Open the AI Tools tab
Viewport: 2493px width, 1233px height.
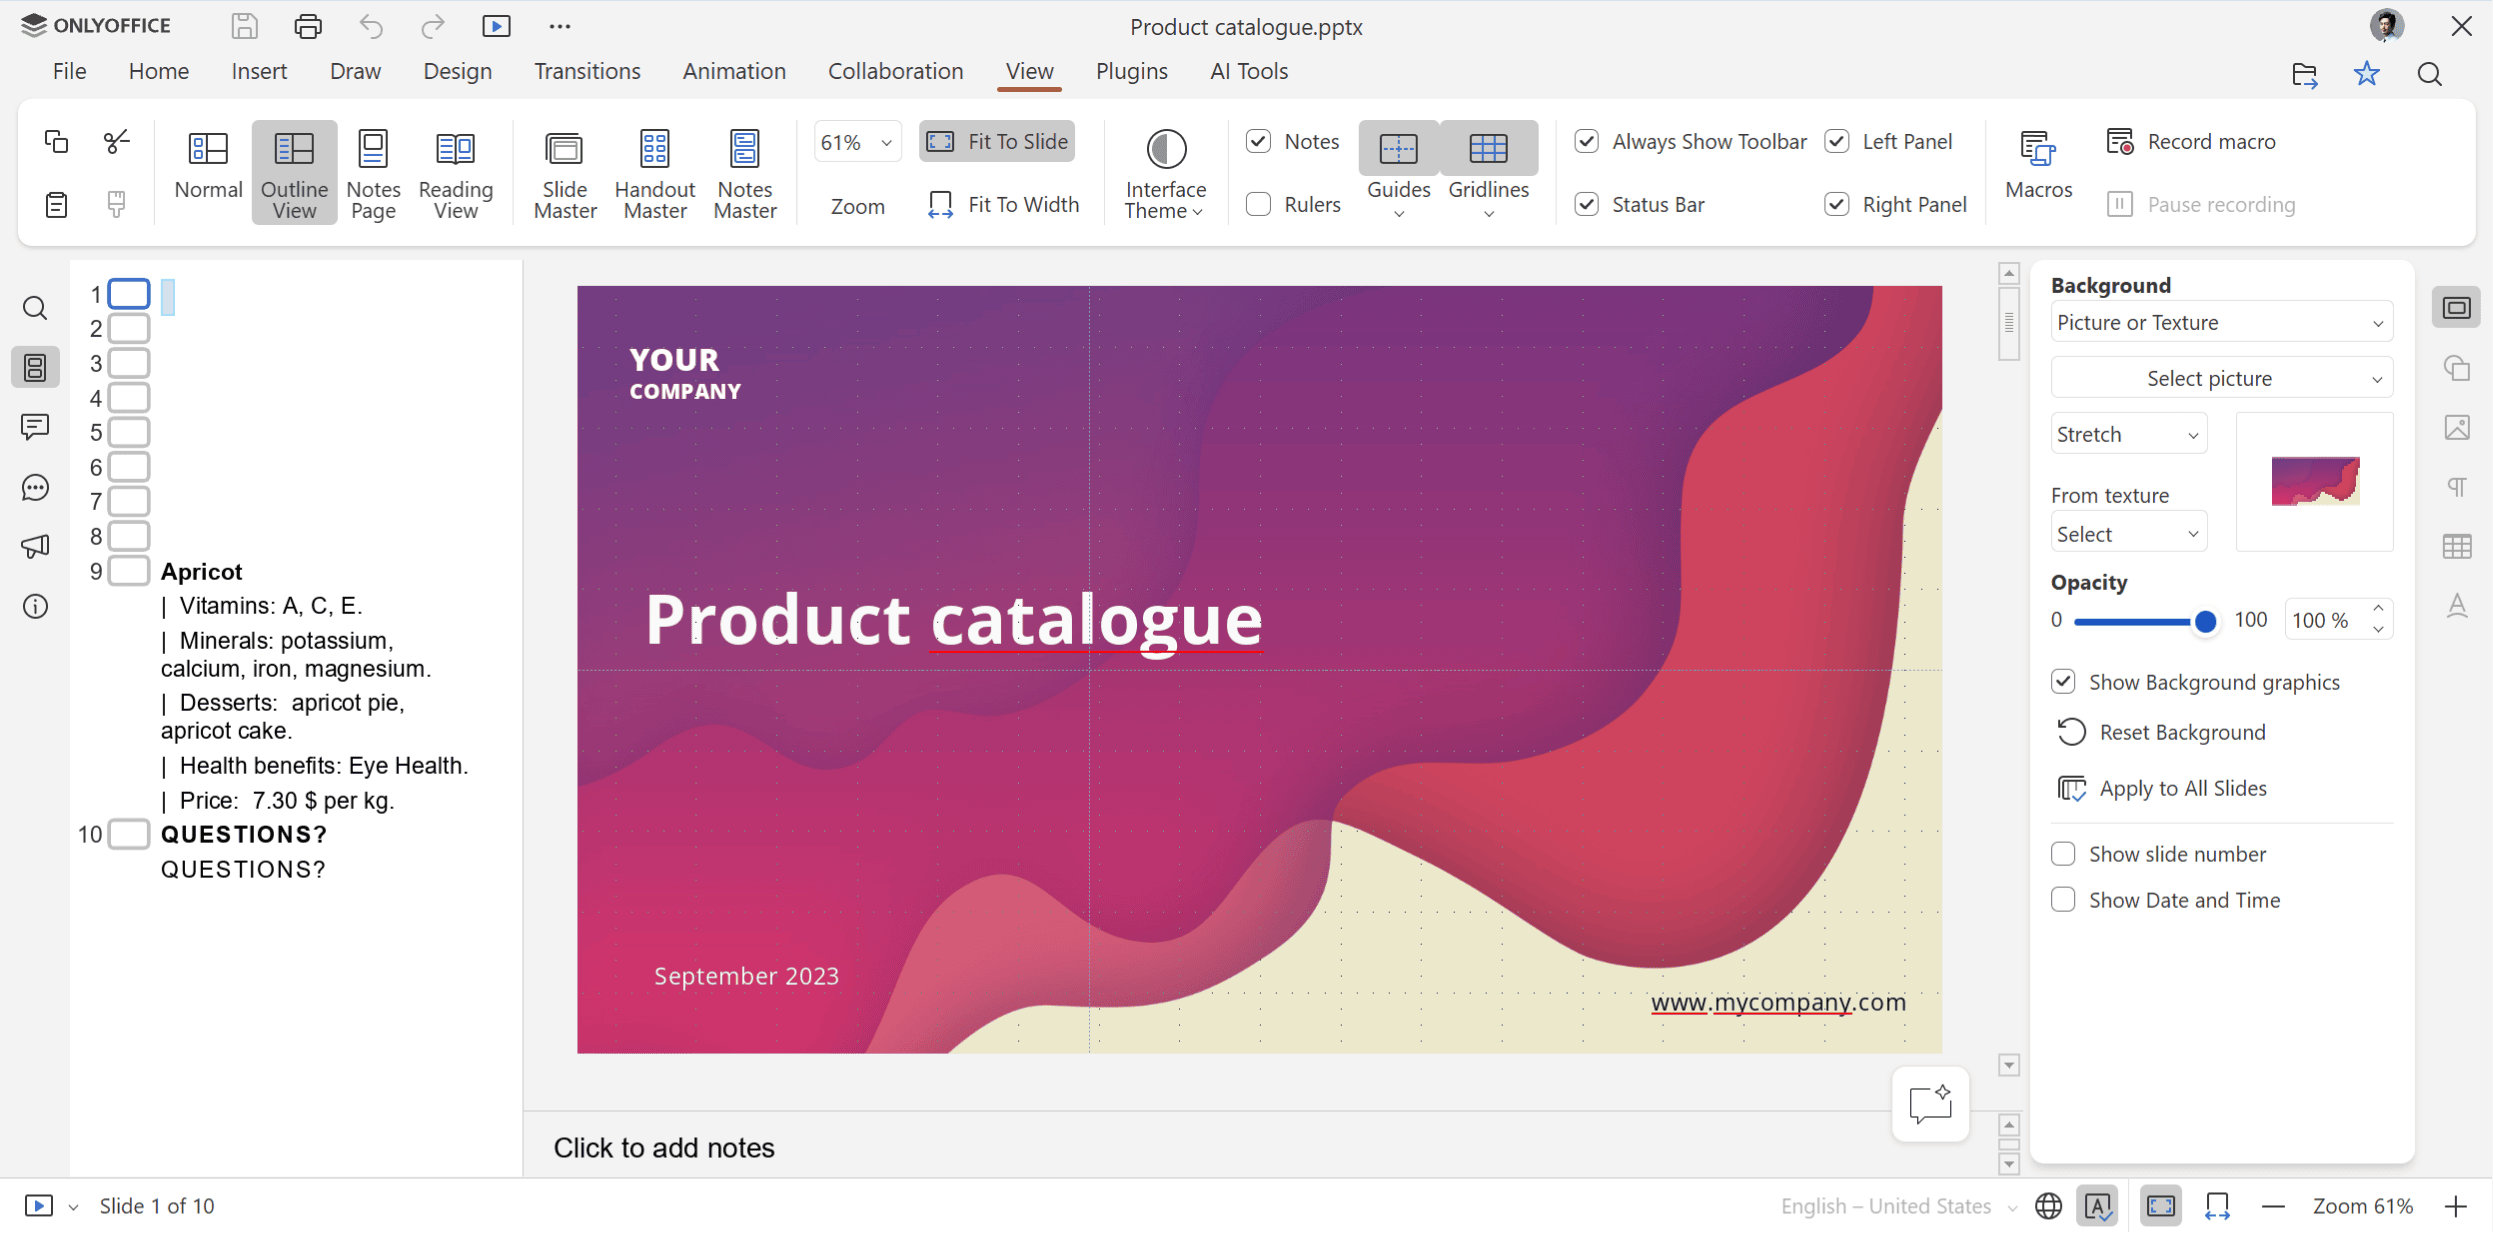(1248, 71)
